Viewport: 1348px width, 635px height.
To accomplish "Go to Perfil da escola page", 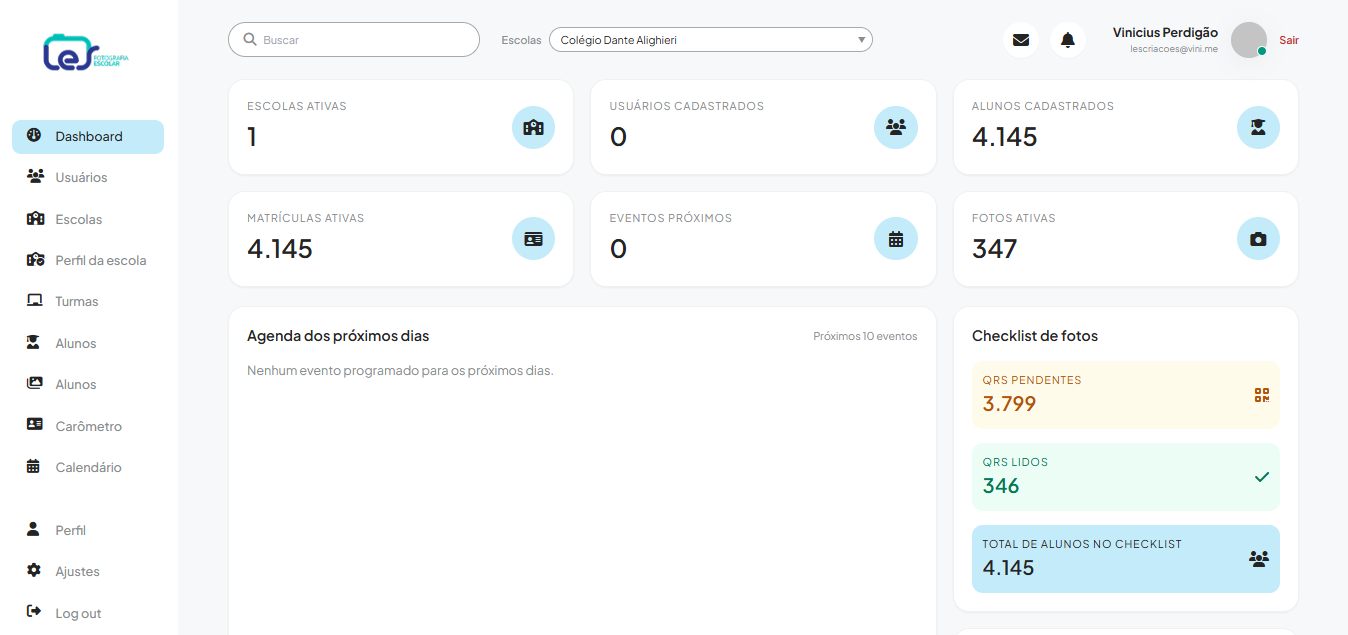I will pyautogui.click(x=100, y=261).
